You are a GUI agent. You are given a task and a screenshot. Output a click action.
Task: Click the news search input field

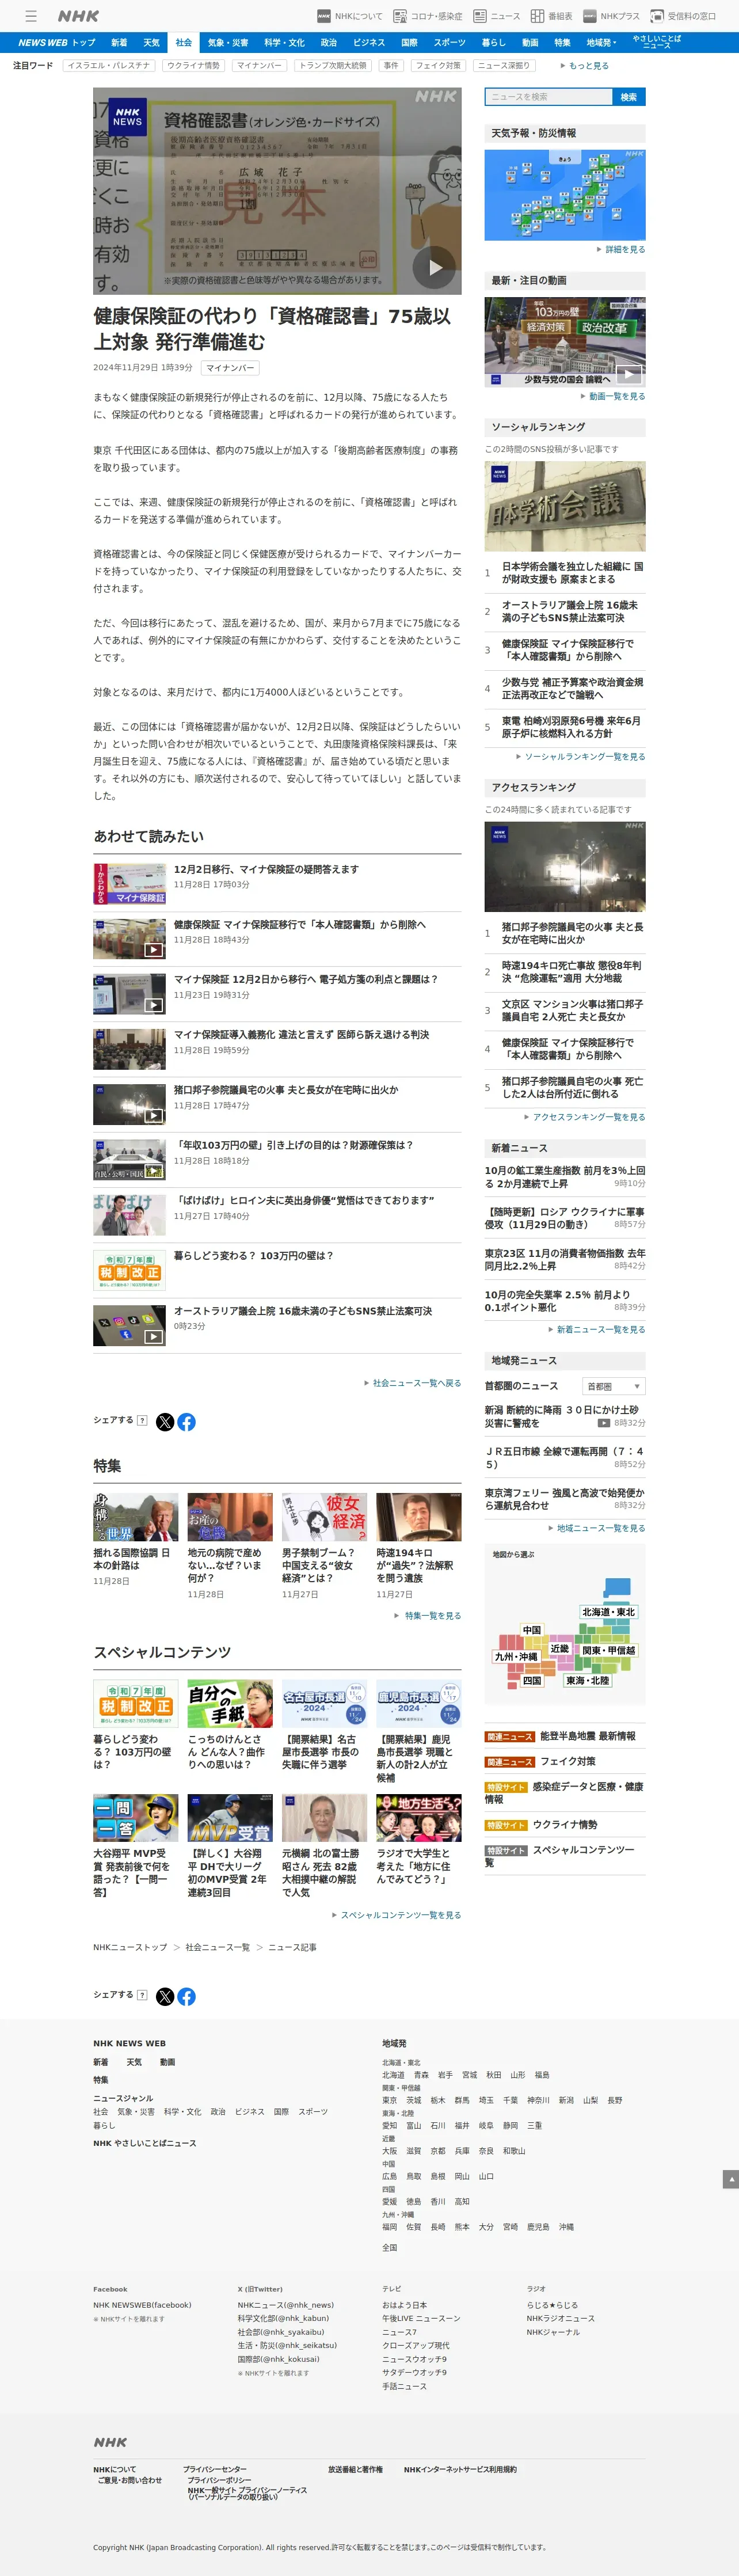pos(548,97)
